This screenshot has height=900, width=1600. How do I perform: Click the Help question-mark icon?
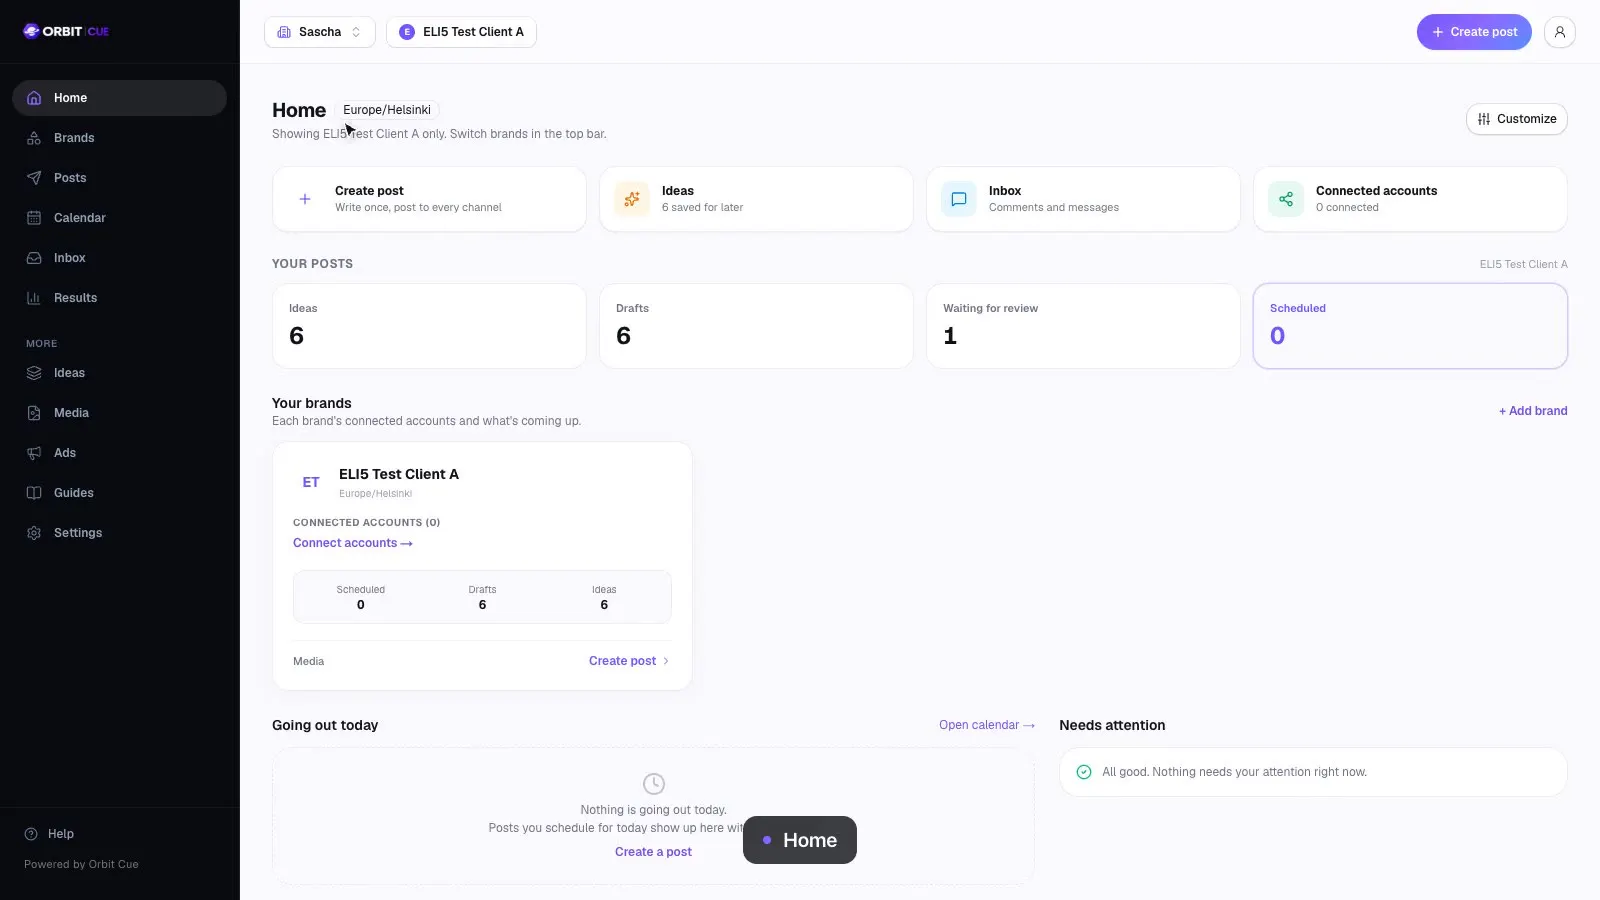[31, 834]
